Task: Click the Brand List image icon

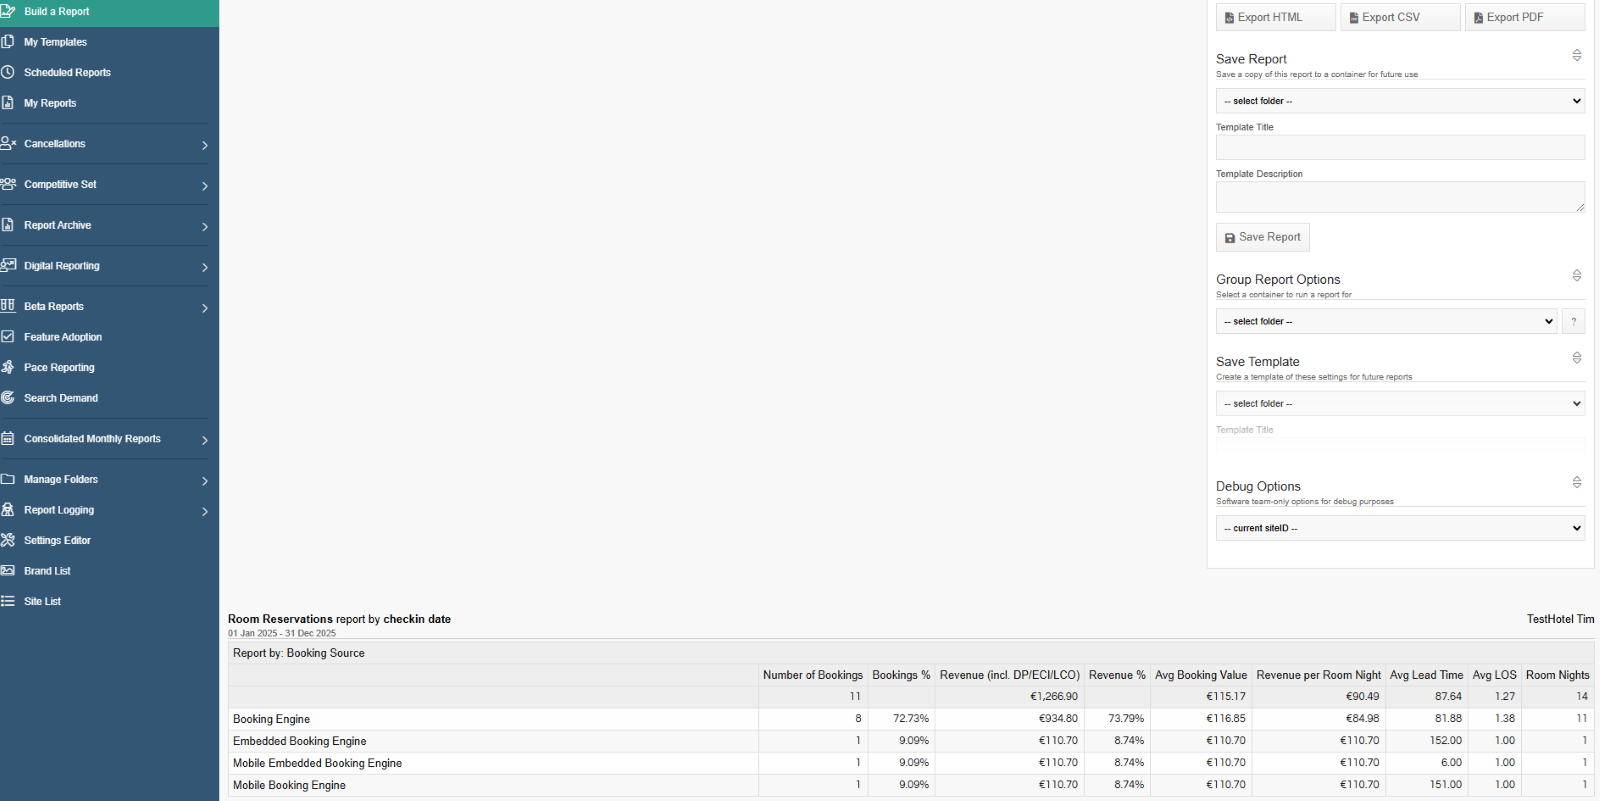Action: [x=7, y=571]
